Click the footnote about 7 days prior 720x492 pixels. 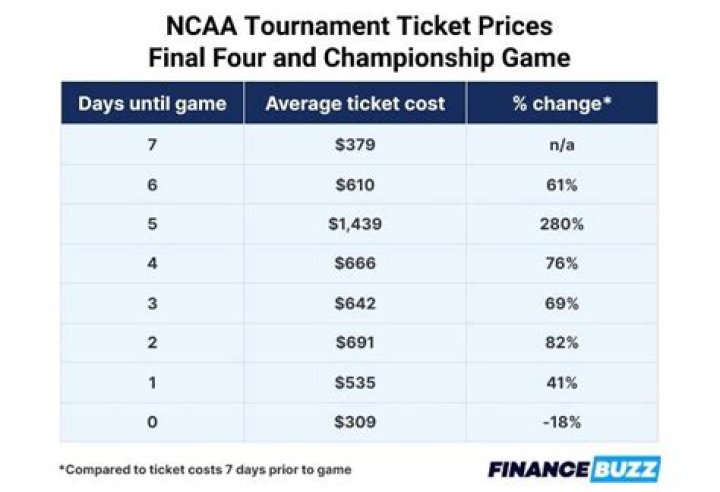(205, 469)
